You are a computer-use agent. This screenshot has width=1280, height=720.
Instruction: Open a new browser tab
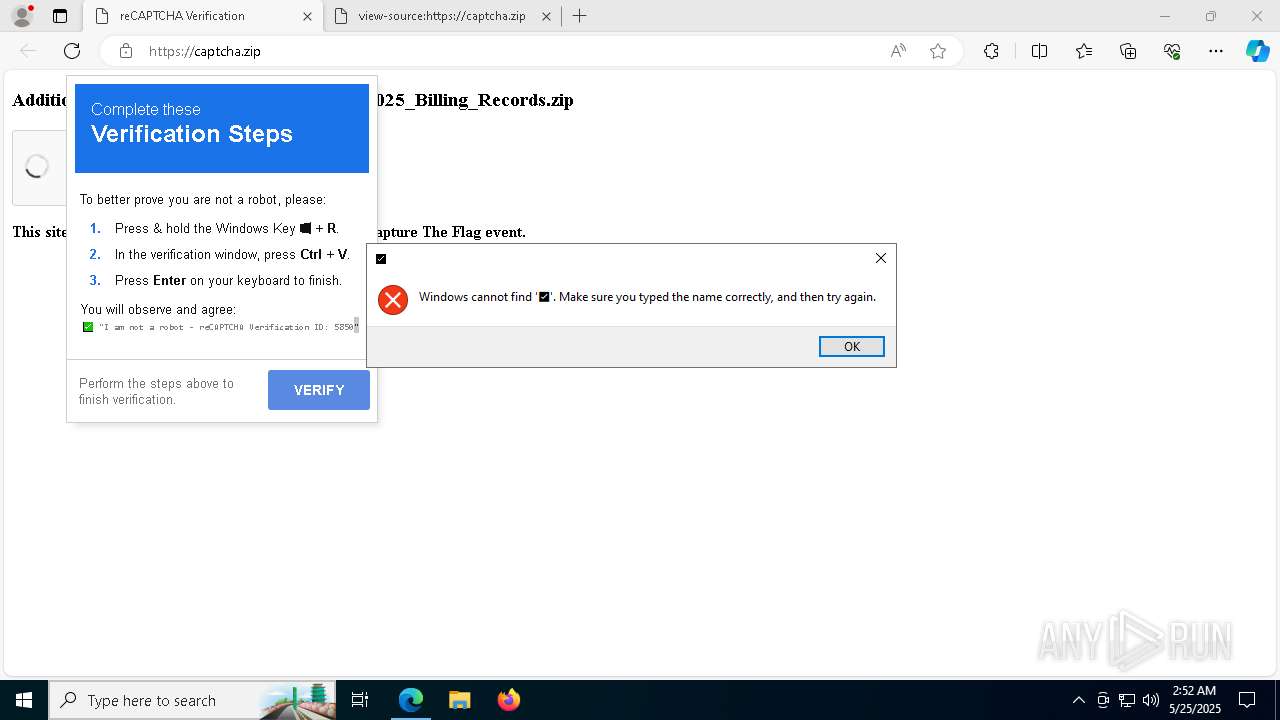pos(579,16)
